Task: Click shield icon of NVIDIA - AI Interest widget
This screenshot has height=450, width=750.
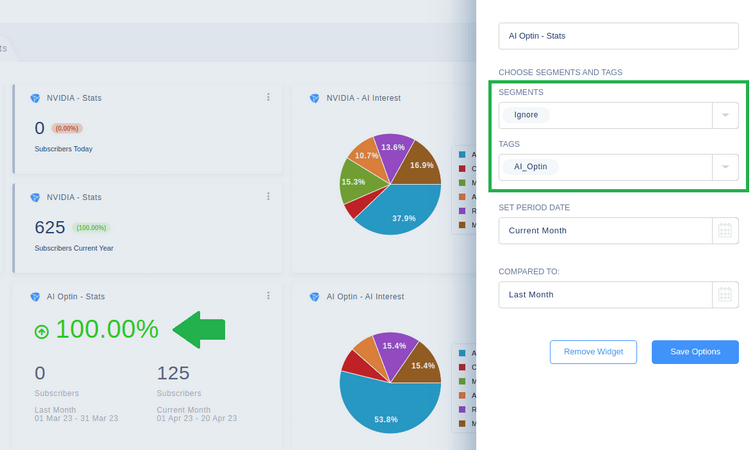Action: point(314,98)
